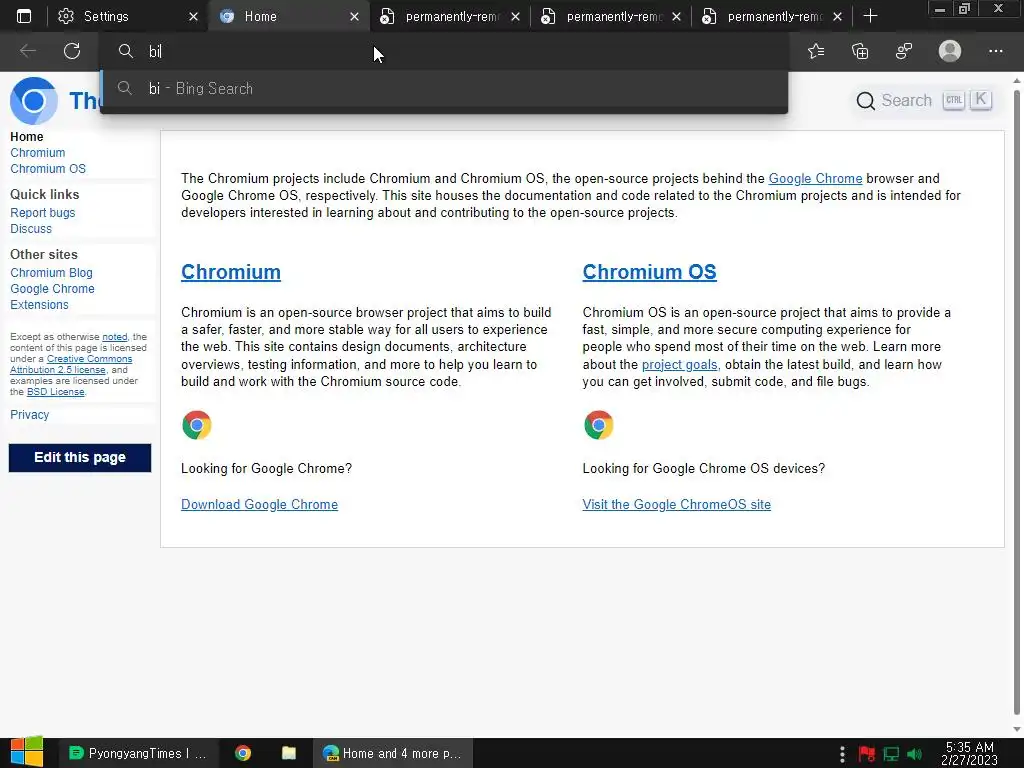
Task: Open the Privacy link
Action: [x=29, y=415]
